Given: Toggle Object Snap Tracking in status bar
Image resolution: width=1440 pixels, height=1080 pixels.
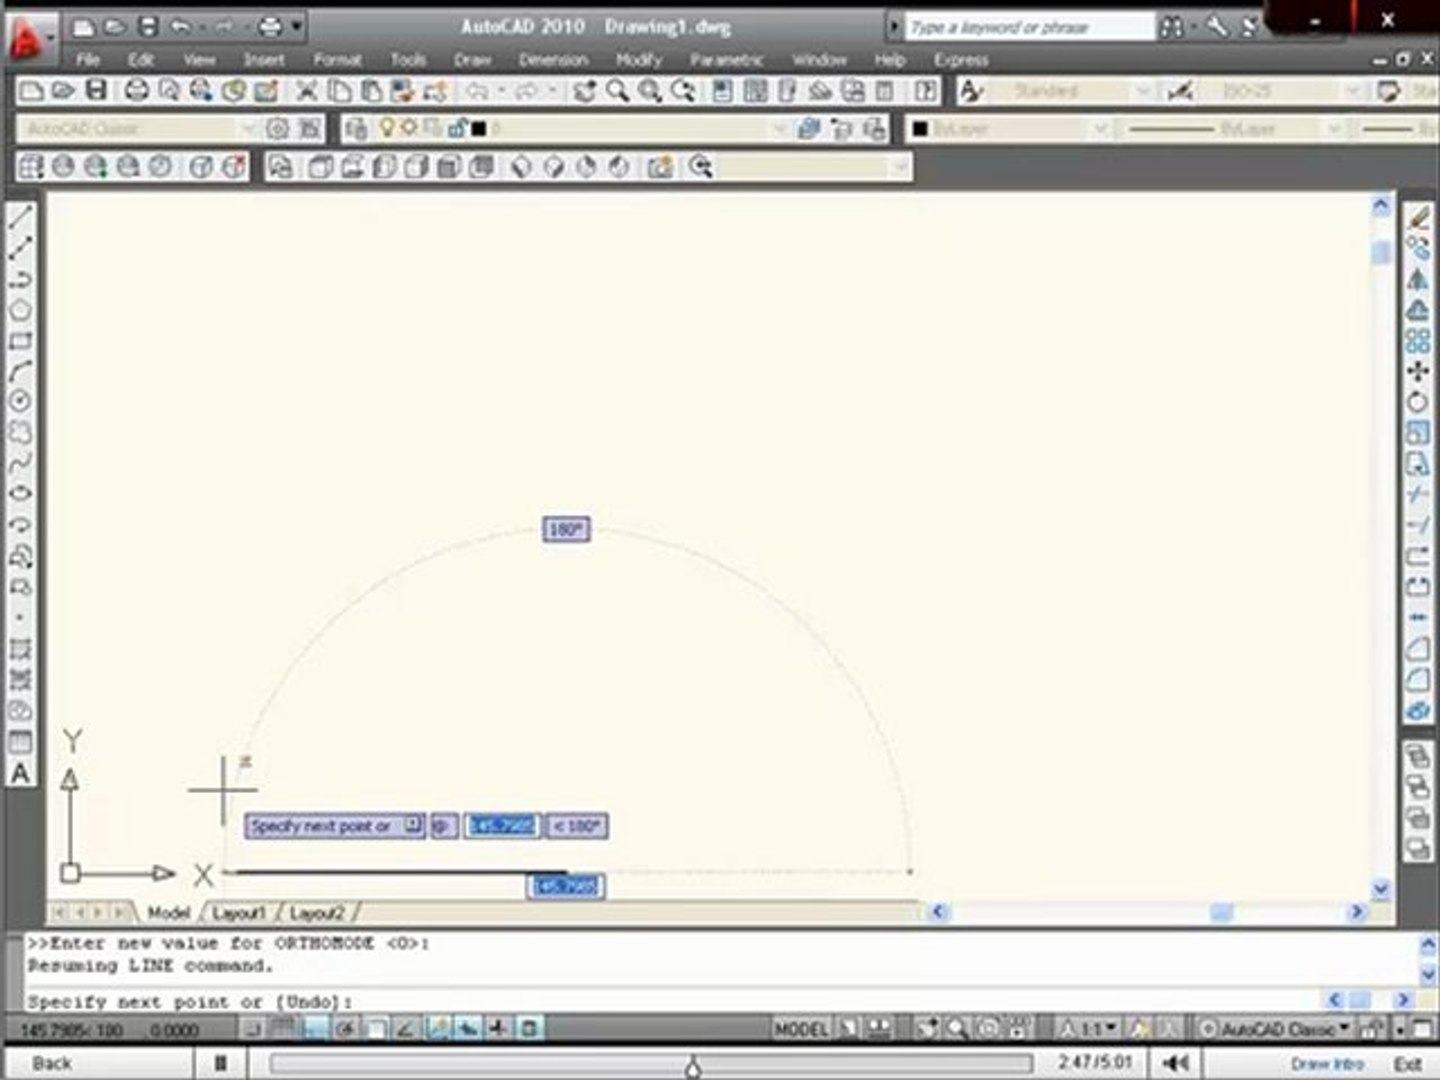Looking at the screenshot, I should (x=406, y=1028).
